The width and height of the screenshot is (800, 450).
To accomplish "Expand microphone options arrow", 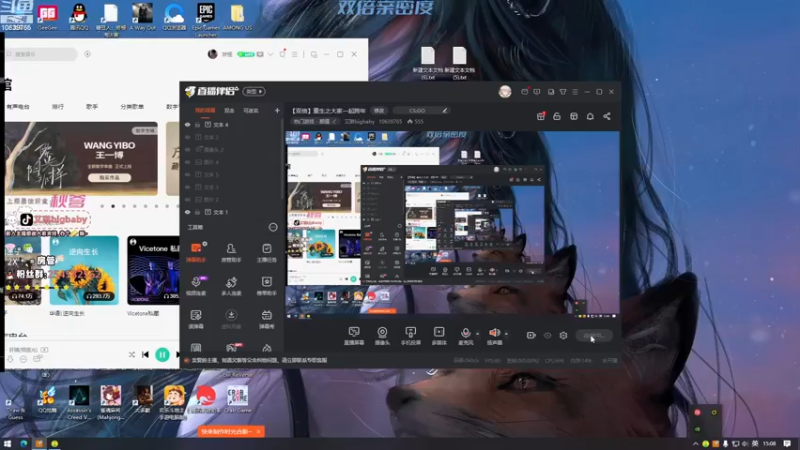I will point(478,334).
